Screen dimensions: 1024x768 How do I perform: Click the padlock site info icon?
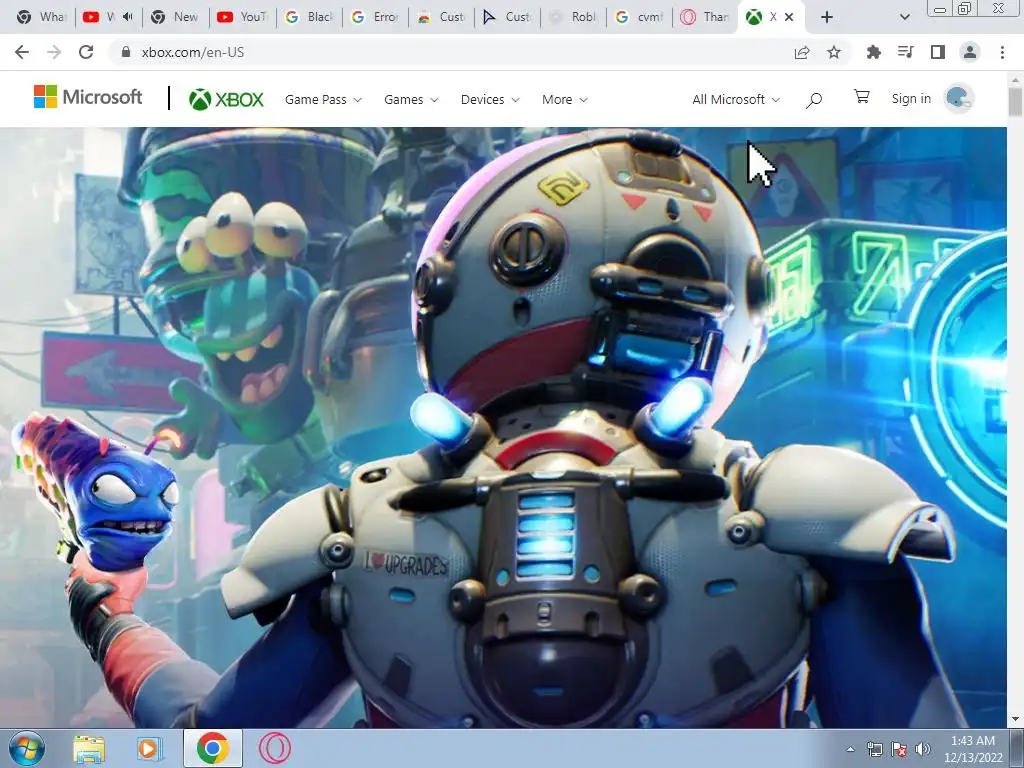[x=126, y=52]
